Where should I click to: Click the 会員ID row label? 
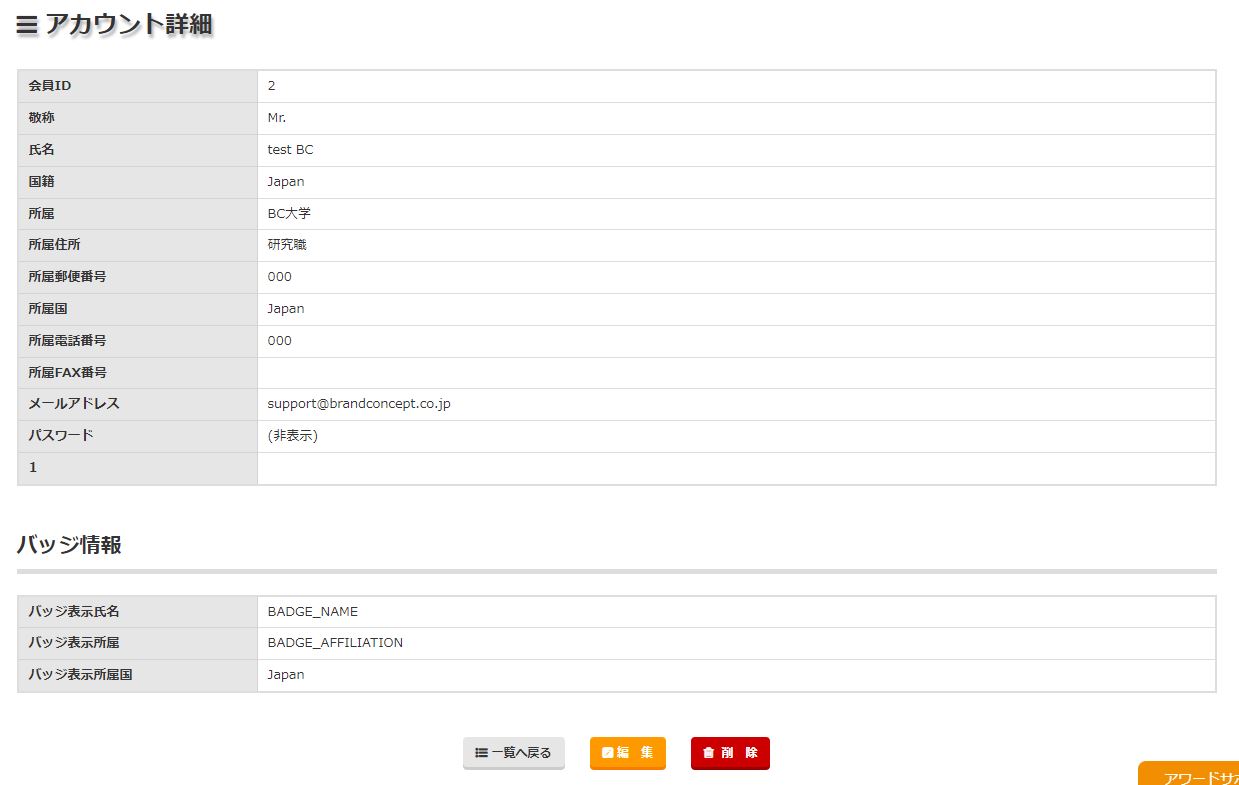tap(50, 86)
